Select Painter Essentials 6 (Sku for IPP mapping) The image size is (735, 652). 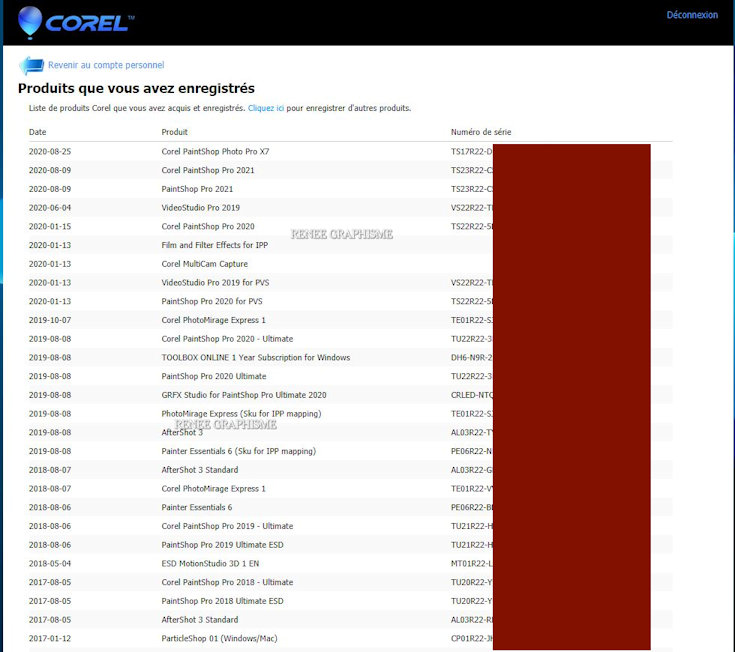coord(239,451)
